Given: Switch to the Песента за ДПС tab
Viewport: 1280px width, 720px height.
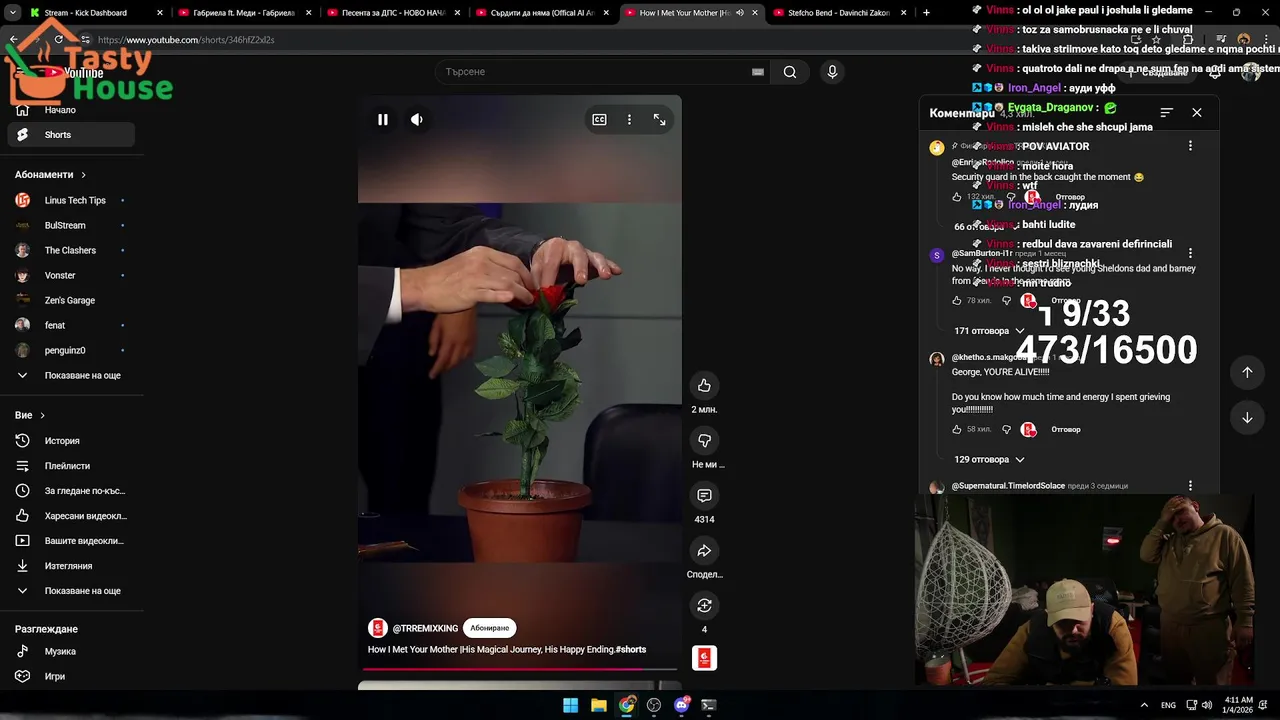Looking at the screenshot, I should 395,13.
